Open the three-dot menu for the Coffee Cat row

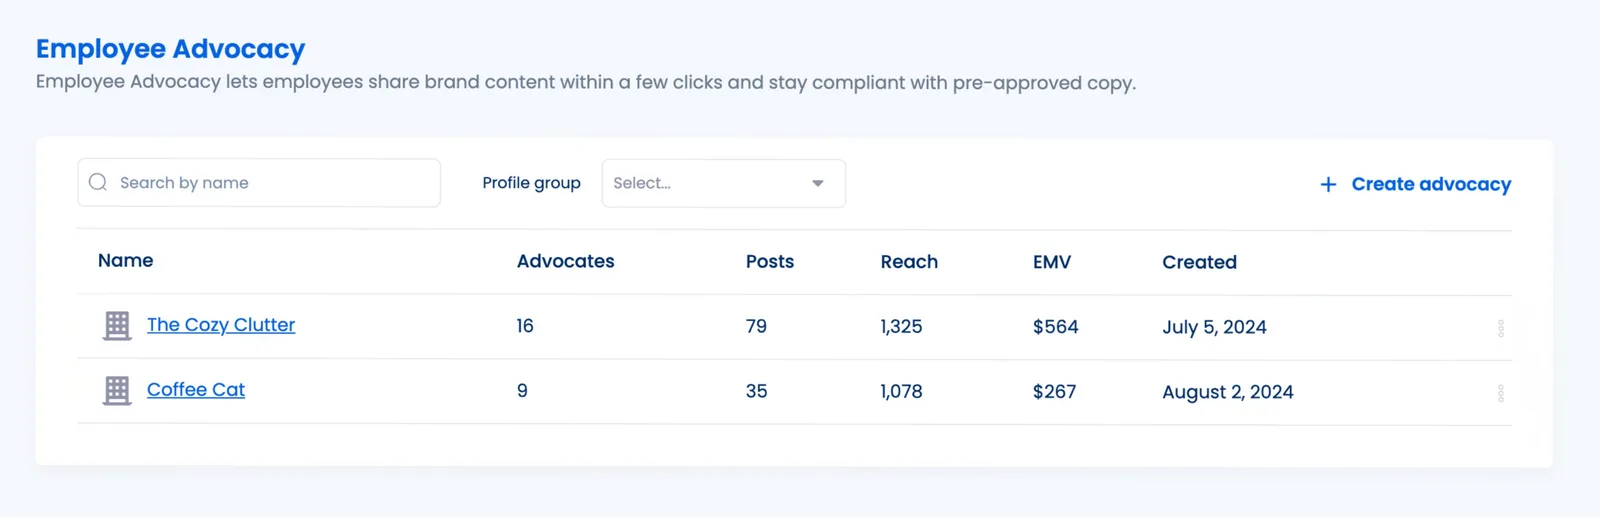(x=1500, y=393)
